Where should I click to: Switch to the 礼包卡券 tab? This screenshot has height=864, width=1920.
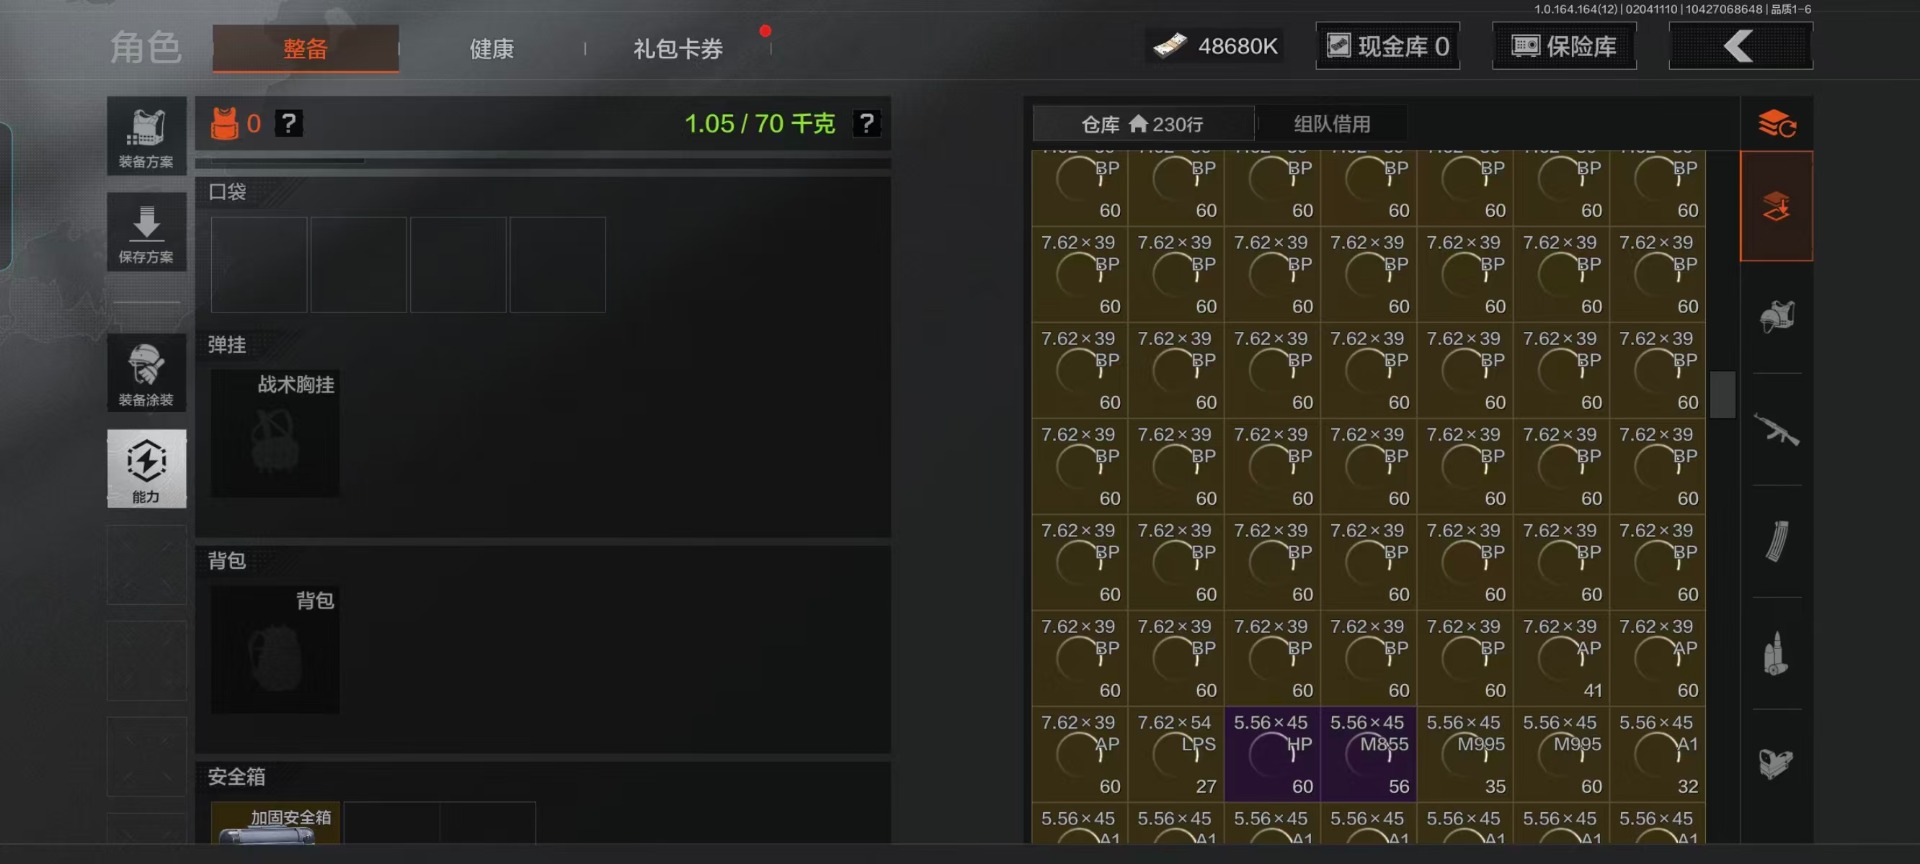pos(678,49)
